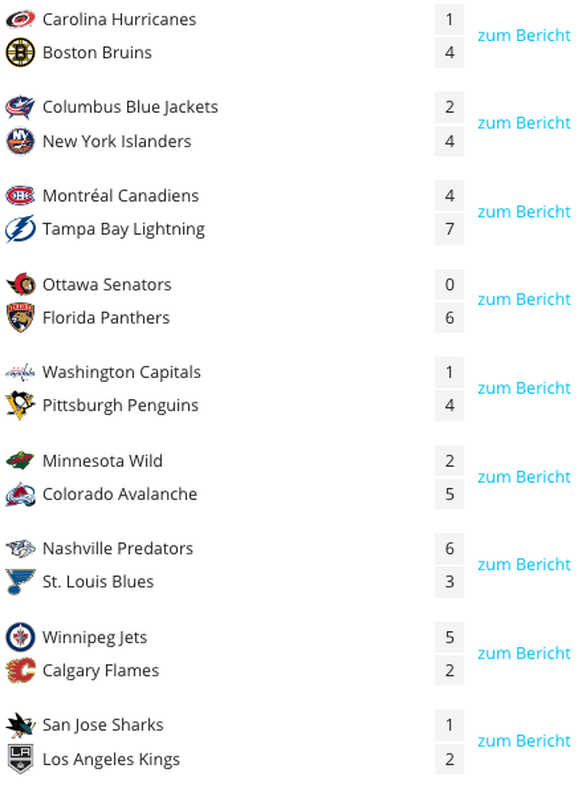
Task: Select the Columbus Blue Jackets logo
Action: 20,107
